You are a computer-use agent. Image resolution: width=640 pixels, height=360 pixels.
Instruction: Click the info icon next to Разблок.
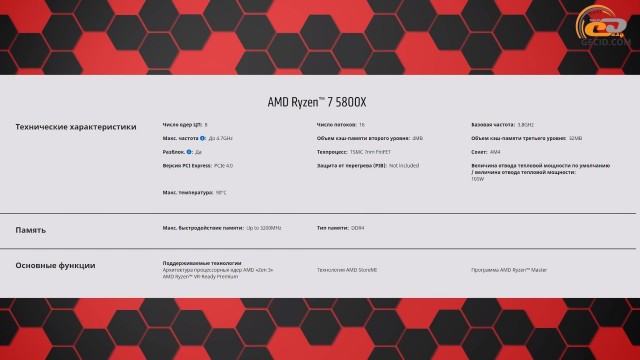tap(189, 152)
